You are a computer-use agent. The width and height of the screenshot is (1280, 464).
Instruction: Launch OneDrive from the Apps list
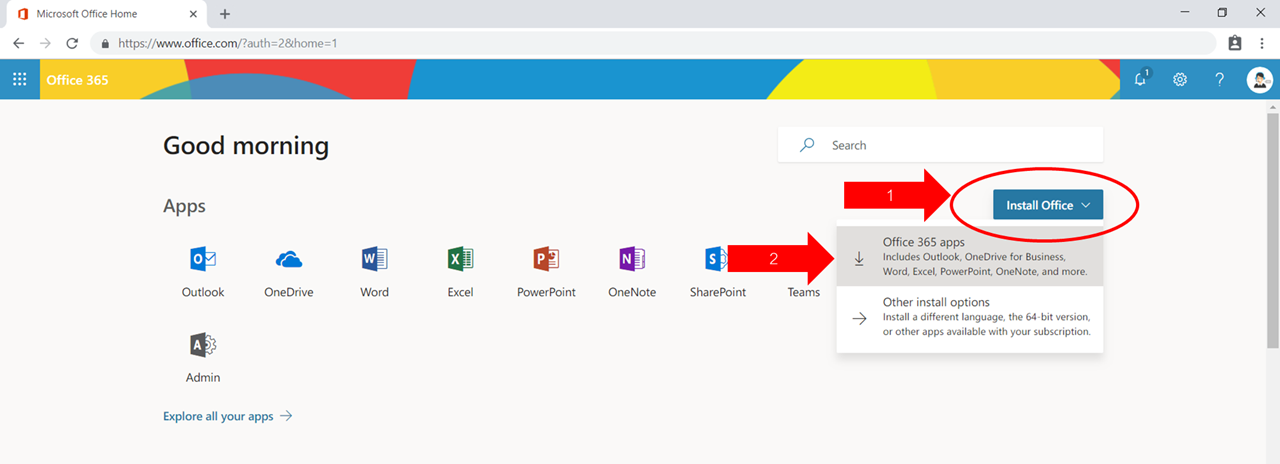pos(289,261)
